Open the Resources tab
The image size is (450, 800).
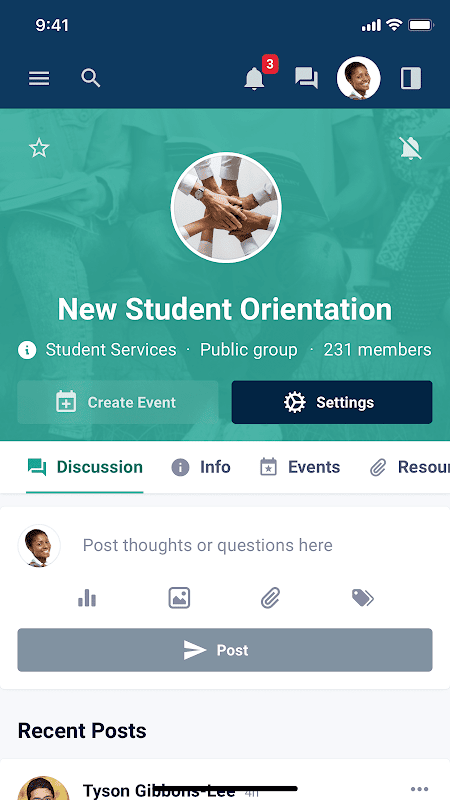pyautogui.click(x=409, y=467)
